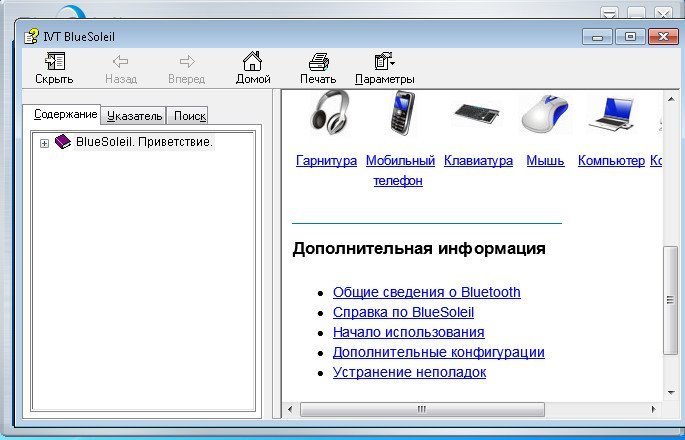Click the horizontal scrollbar thumb
This screenshot has height=440, width=685.
422,409
